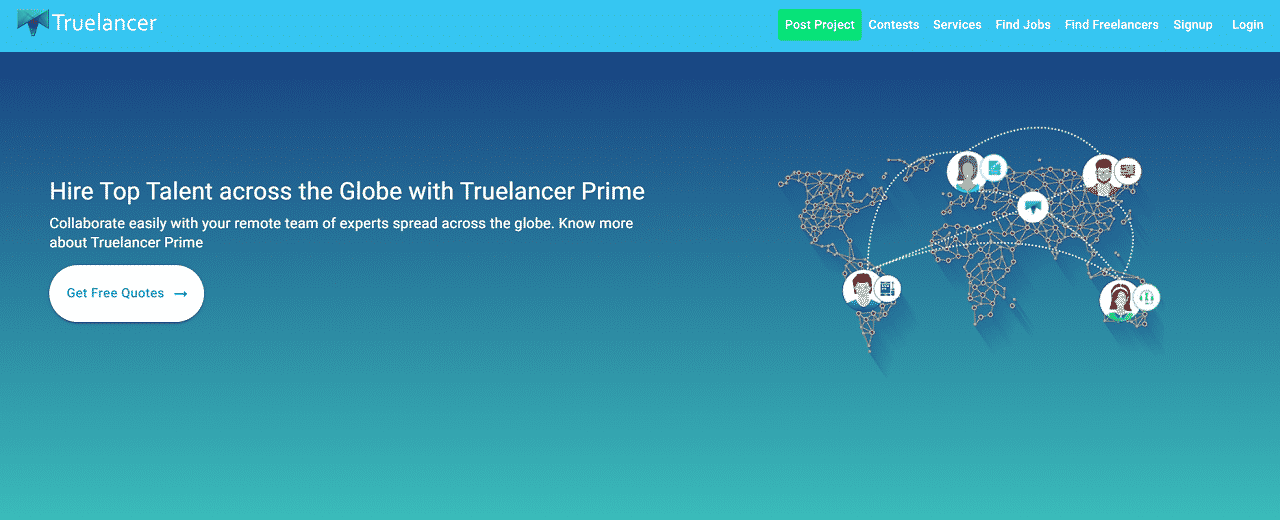This screenshot has height=520, width=1280.
Task: Select Find Jobs in the navigation
Action: tap(1023, 25)
